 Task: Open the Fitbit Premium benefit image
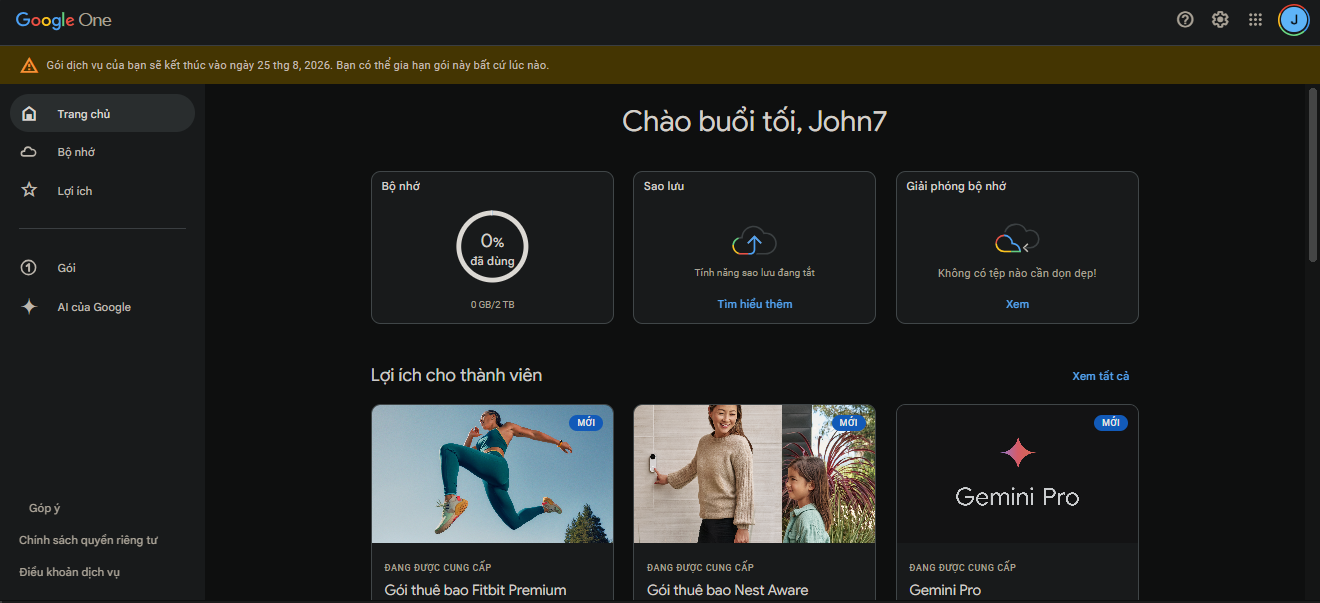492,474
